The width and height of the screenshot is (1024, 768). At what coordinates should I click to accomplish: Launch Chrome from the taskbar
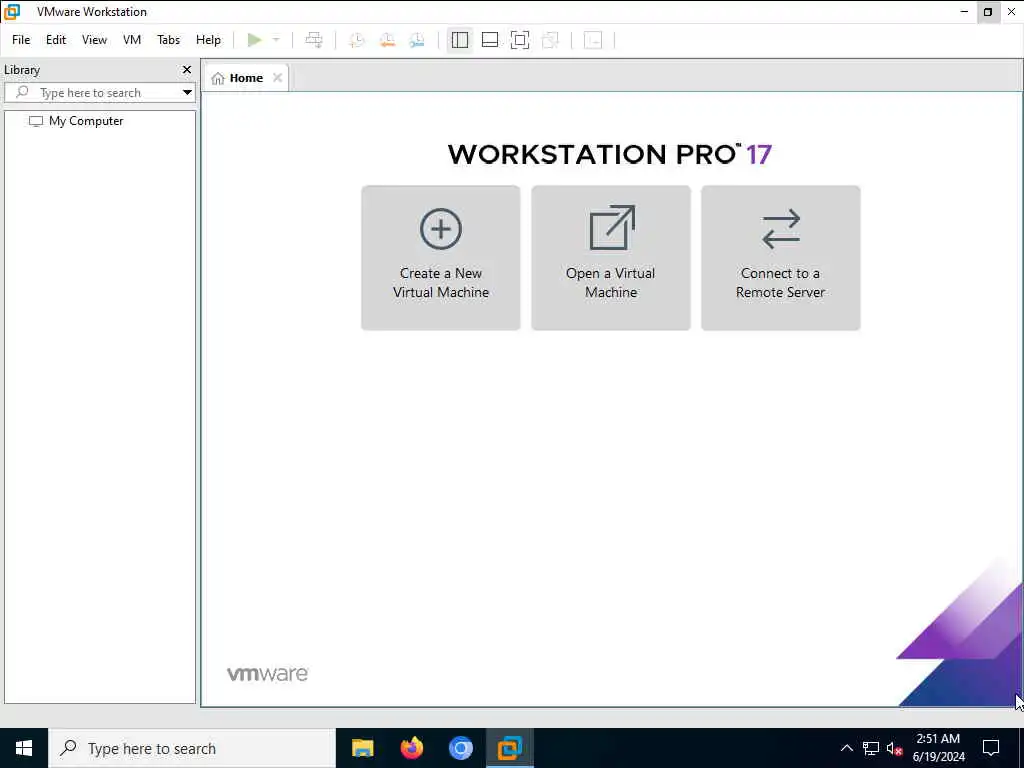coord(460,748)
